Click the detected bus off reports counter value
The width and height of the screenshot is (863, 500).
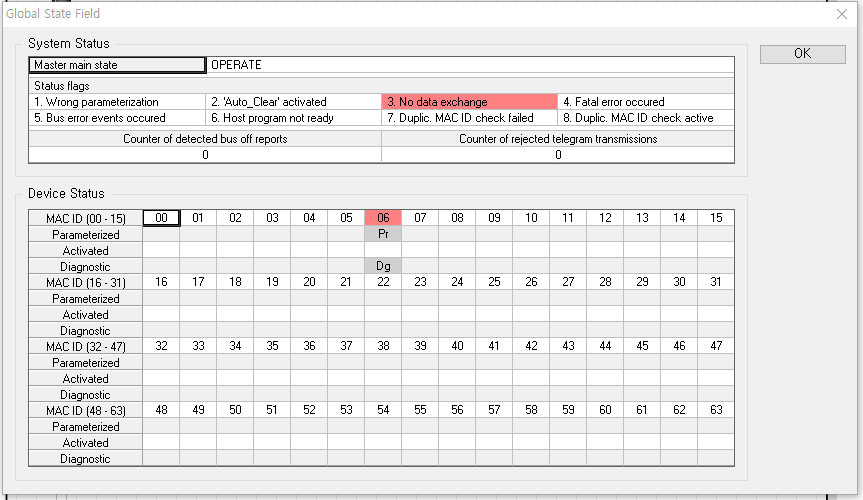click(x=205, y=155)
